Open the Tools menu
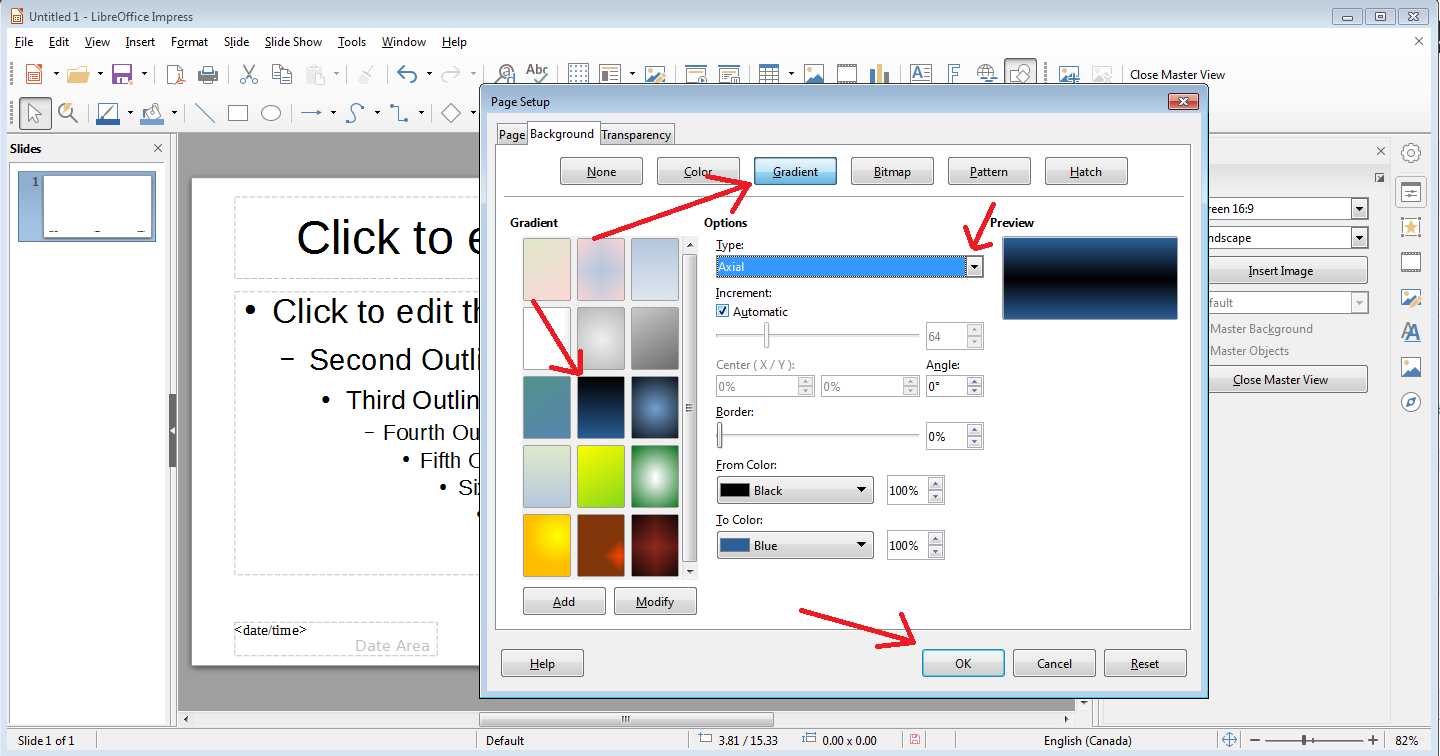Viewport: 1440px width, 756px height. click(352, 42)
